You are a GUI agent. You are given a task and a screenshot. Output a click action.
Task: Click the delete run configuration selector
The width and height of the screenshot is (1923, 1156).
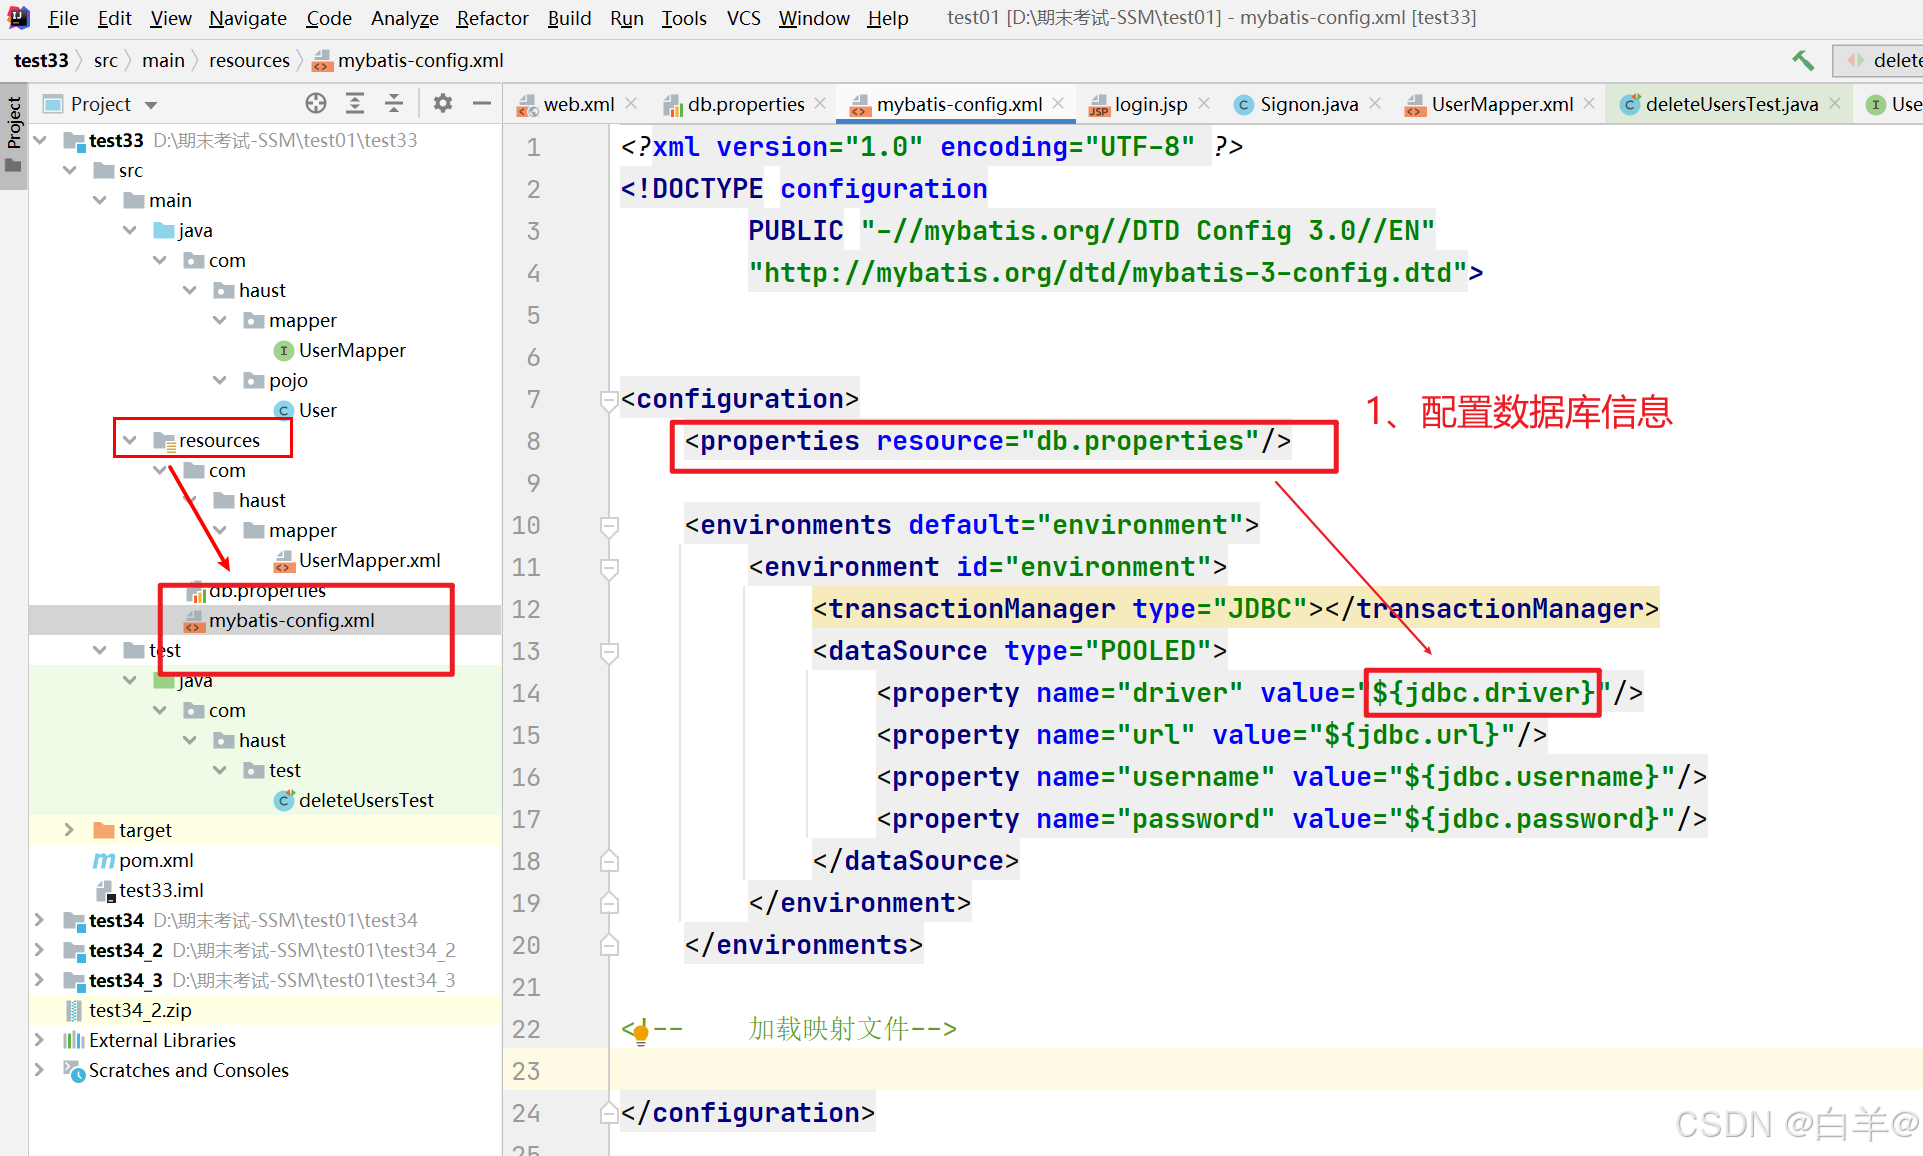tap(1882, 61)
